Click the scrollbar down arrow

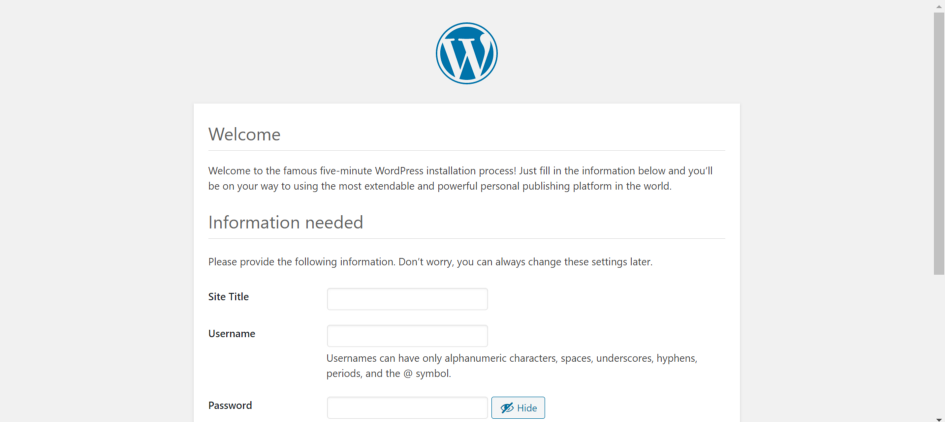click(x=939, y=418)
